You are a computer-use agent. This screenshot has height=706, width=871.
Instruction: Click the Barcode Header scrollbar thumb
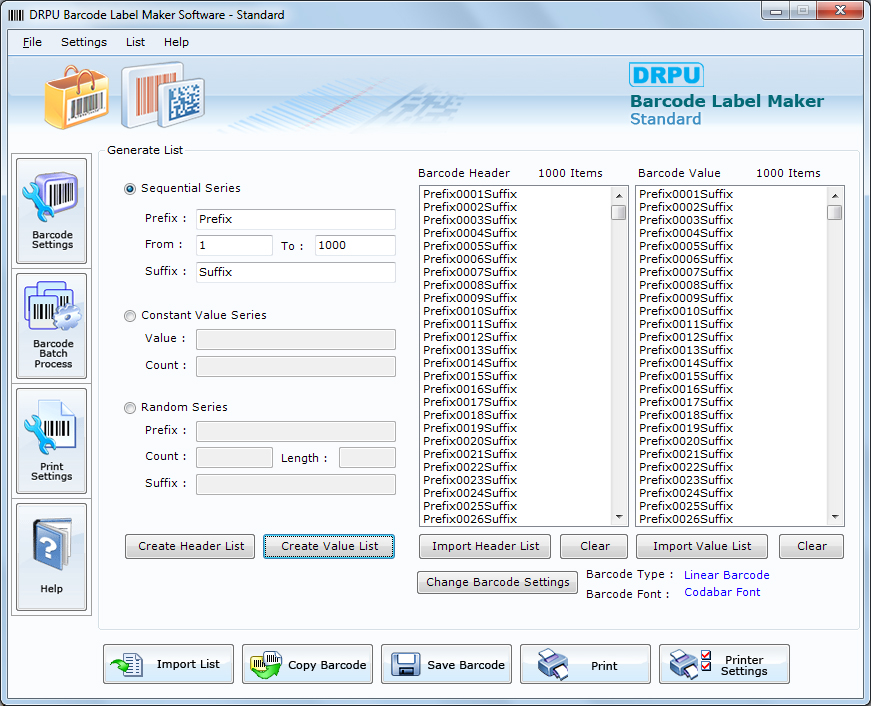619,213
